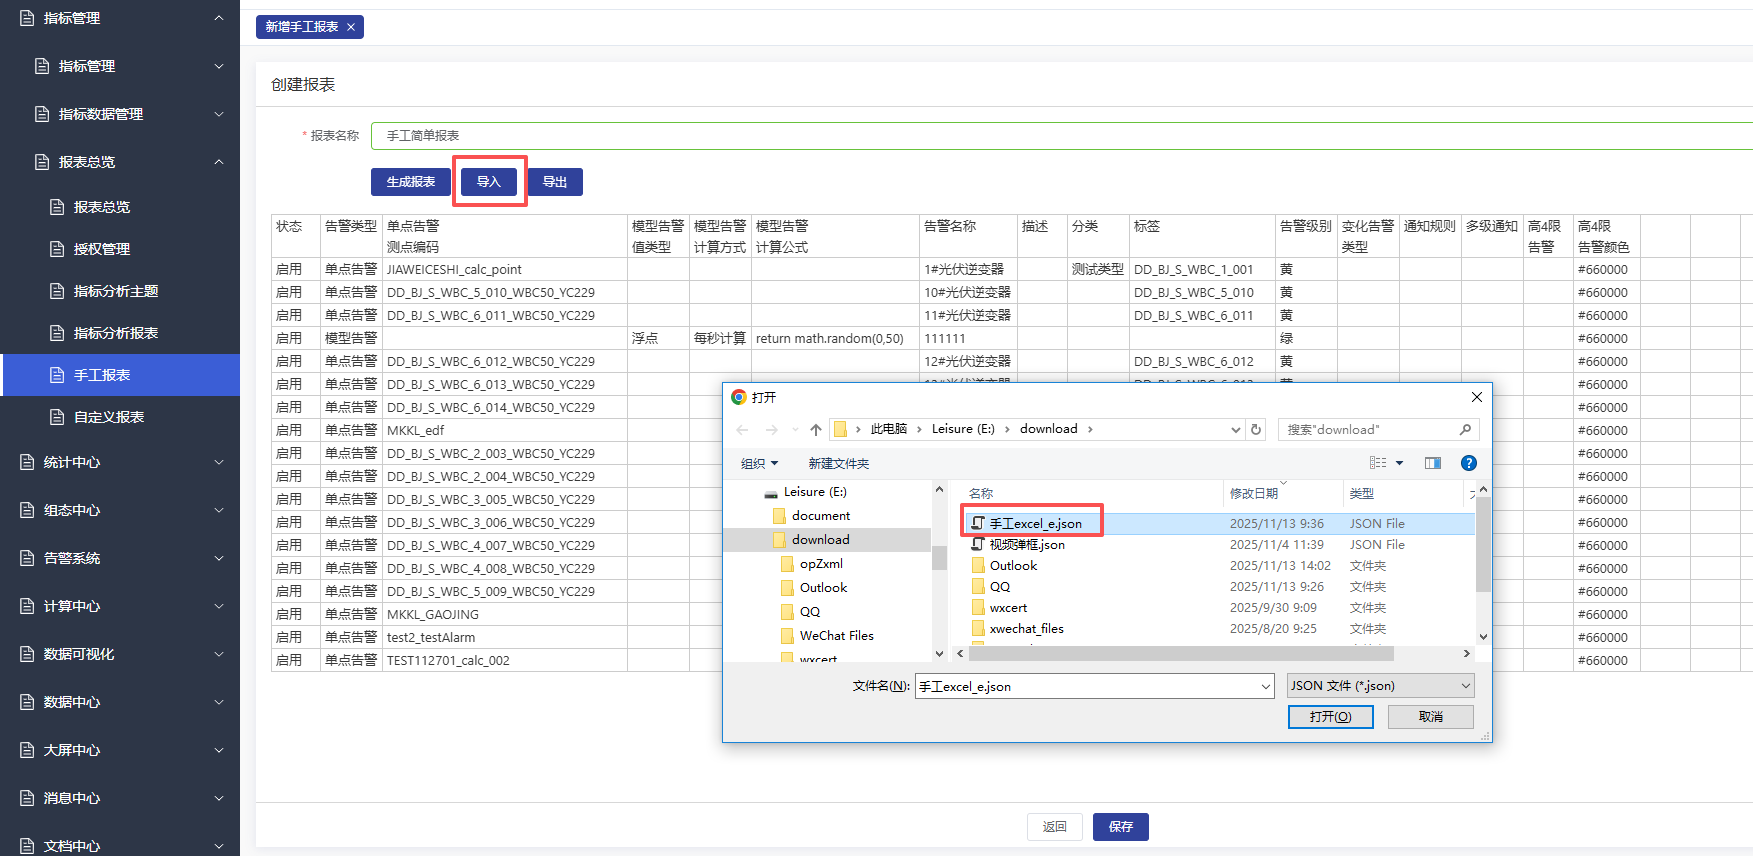Open 自定义报表 in the sidebar
The image size is (1753, 856).
point(109,417)
